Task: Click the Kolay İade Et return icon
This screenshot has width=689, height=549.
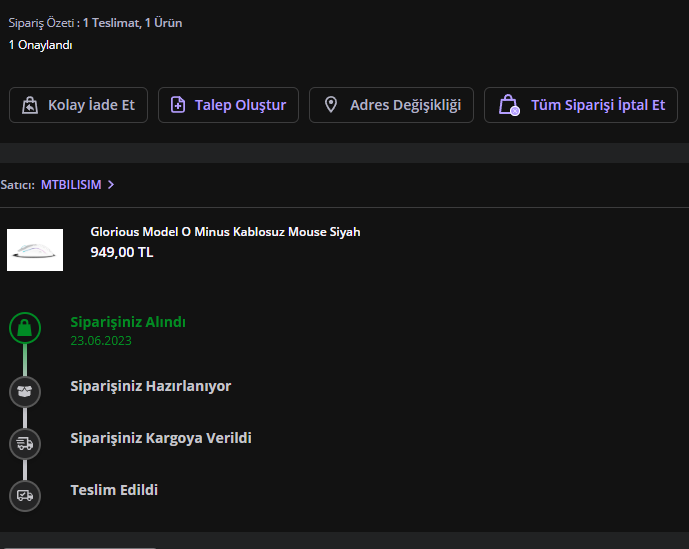Action: pyautogui.click(x=30, y=105)
